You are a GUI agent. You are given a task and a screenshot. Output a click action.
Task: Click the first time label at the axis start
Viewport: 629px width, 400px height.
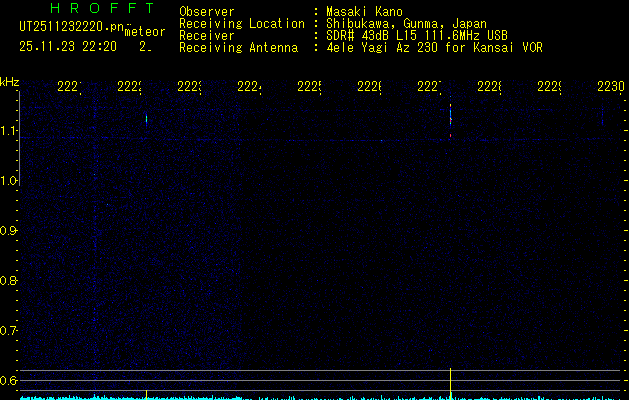(69, 86)
